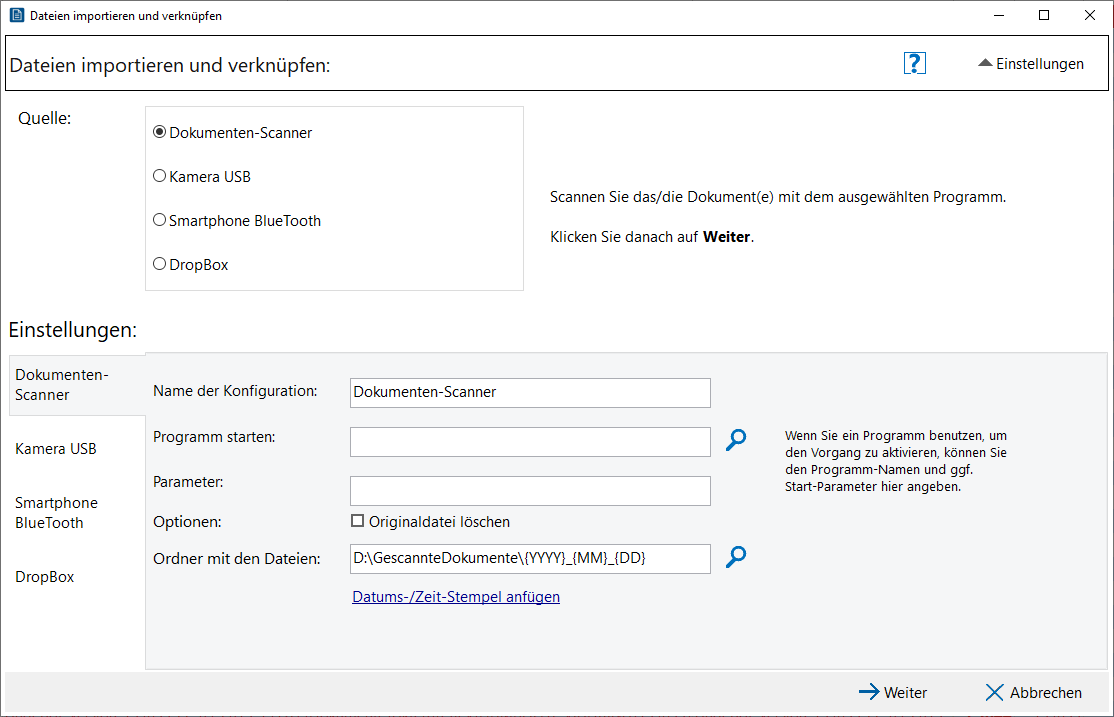The width and height of the screenshot is (1114, 717).
Task: Switch to the Smartphone BlueTooth settings tab
Action: (77, 512)
